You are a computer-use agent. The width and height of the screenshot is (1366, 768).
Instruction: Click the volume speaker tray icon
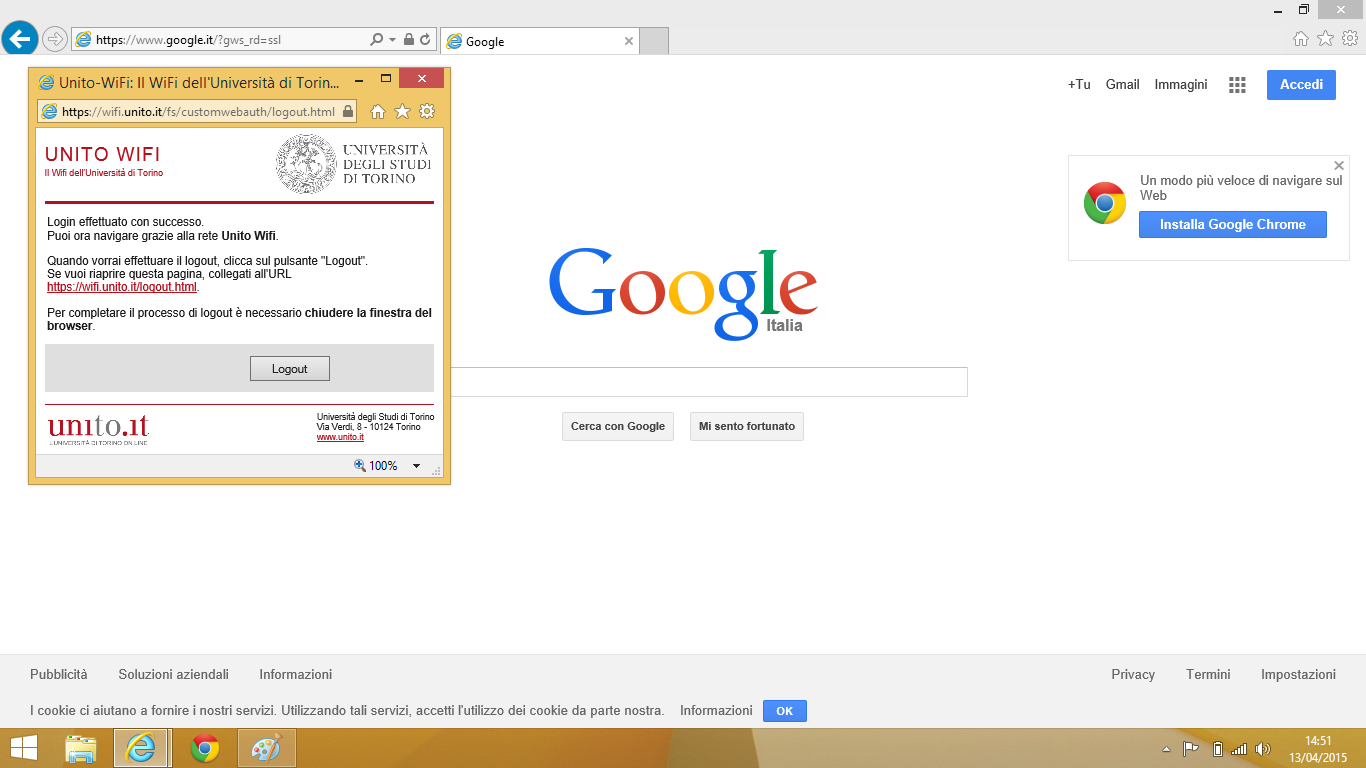pyautogui.click(x=1262, y=749)
